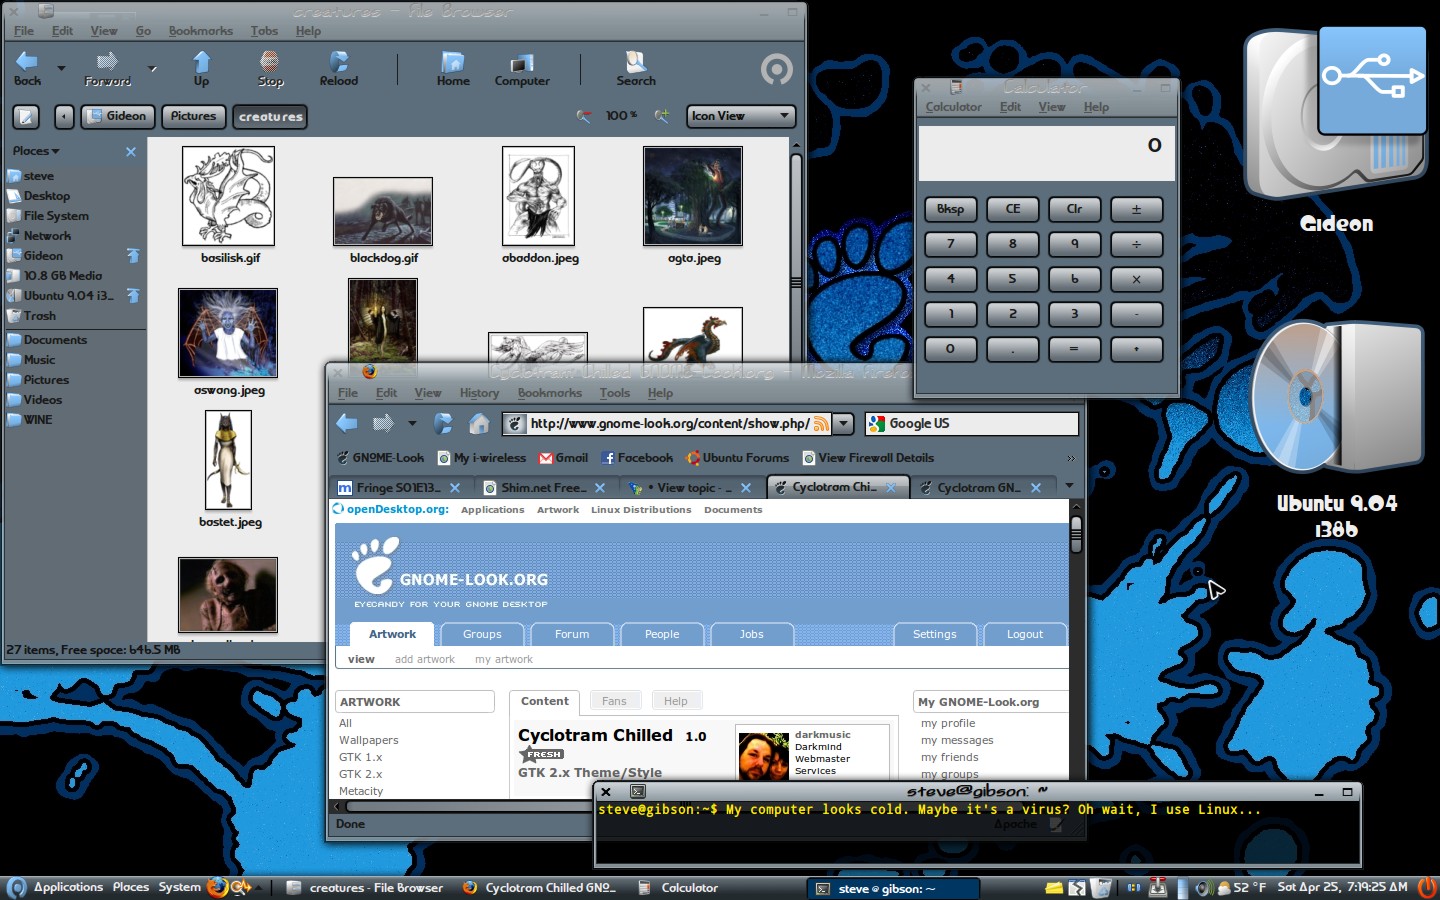The image size is (1440, 900).
Task: Click Firefox forward arrow
Action: 383,423
